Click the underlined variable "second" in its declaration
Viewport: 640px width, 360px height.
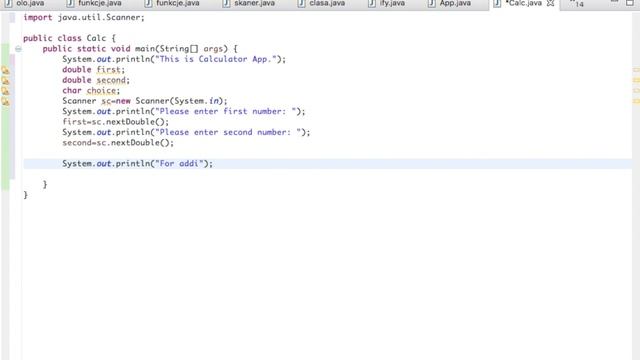click(111, 80)
